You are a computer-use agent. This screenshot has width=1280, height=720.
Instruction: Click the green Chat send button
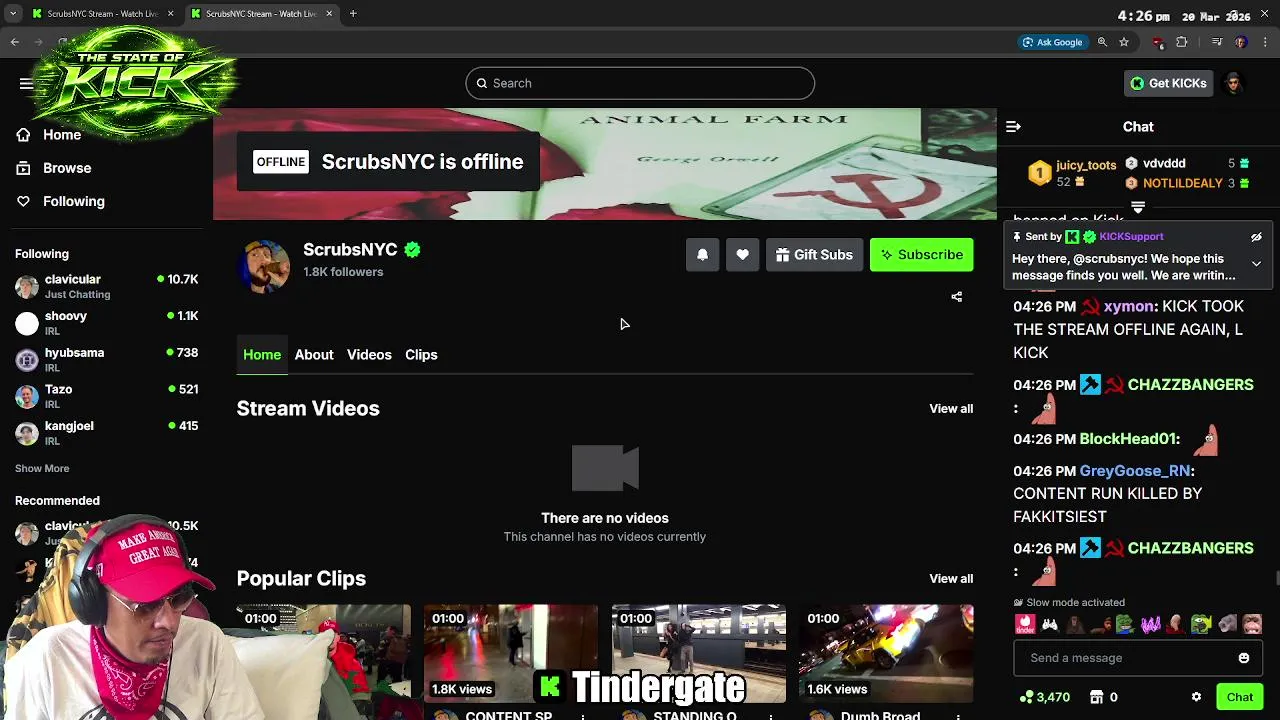coord(1240,697)
